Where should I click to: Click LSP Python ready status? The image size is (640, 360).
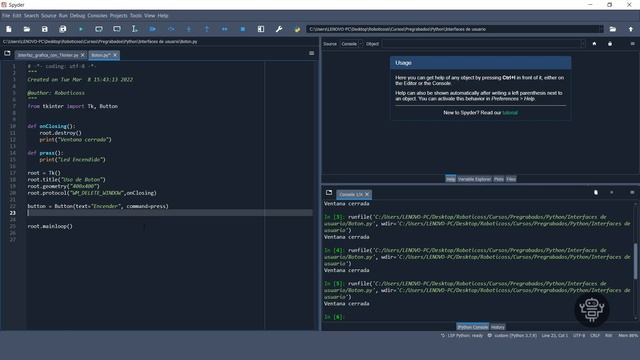(x=462, y=336)
